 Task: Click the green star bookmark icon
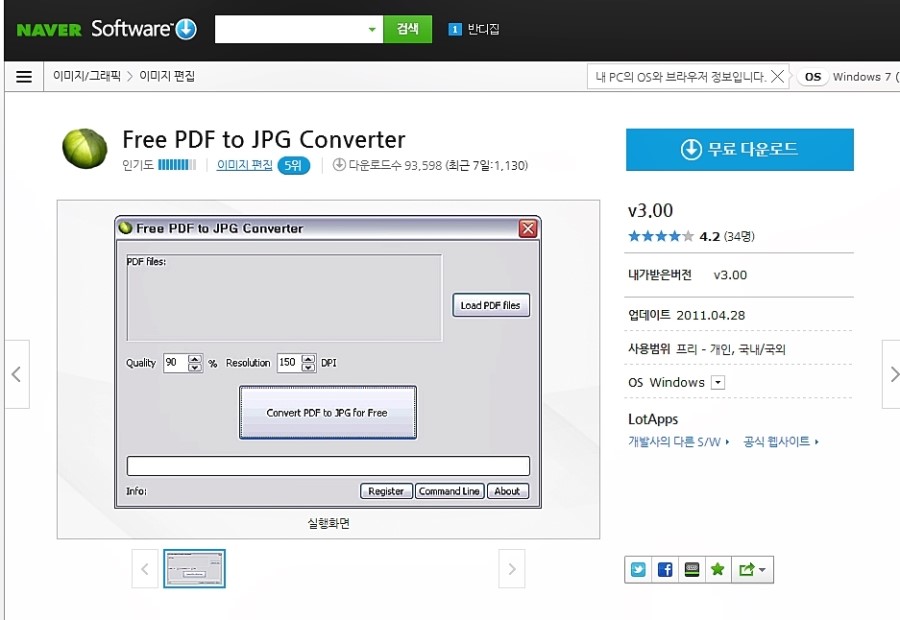coord(717,569)
